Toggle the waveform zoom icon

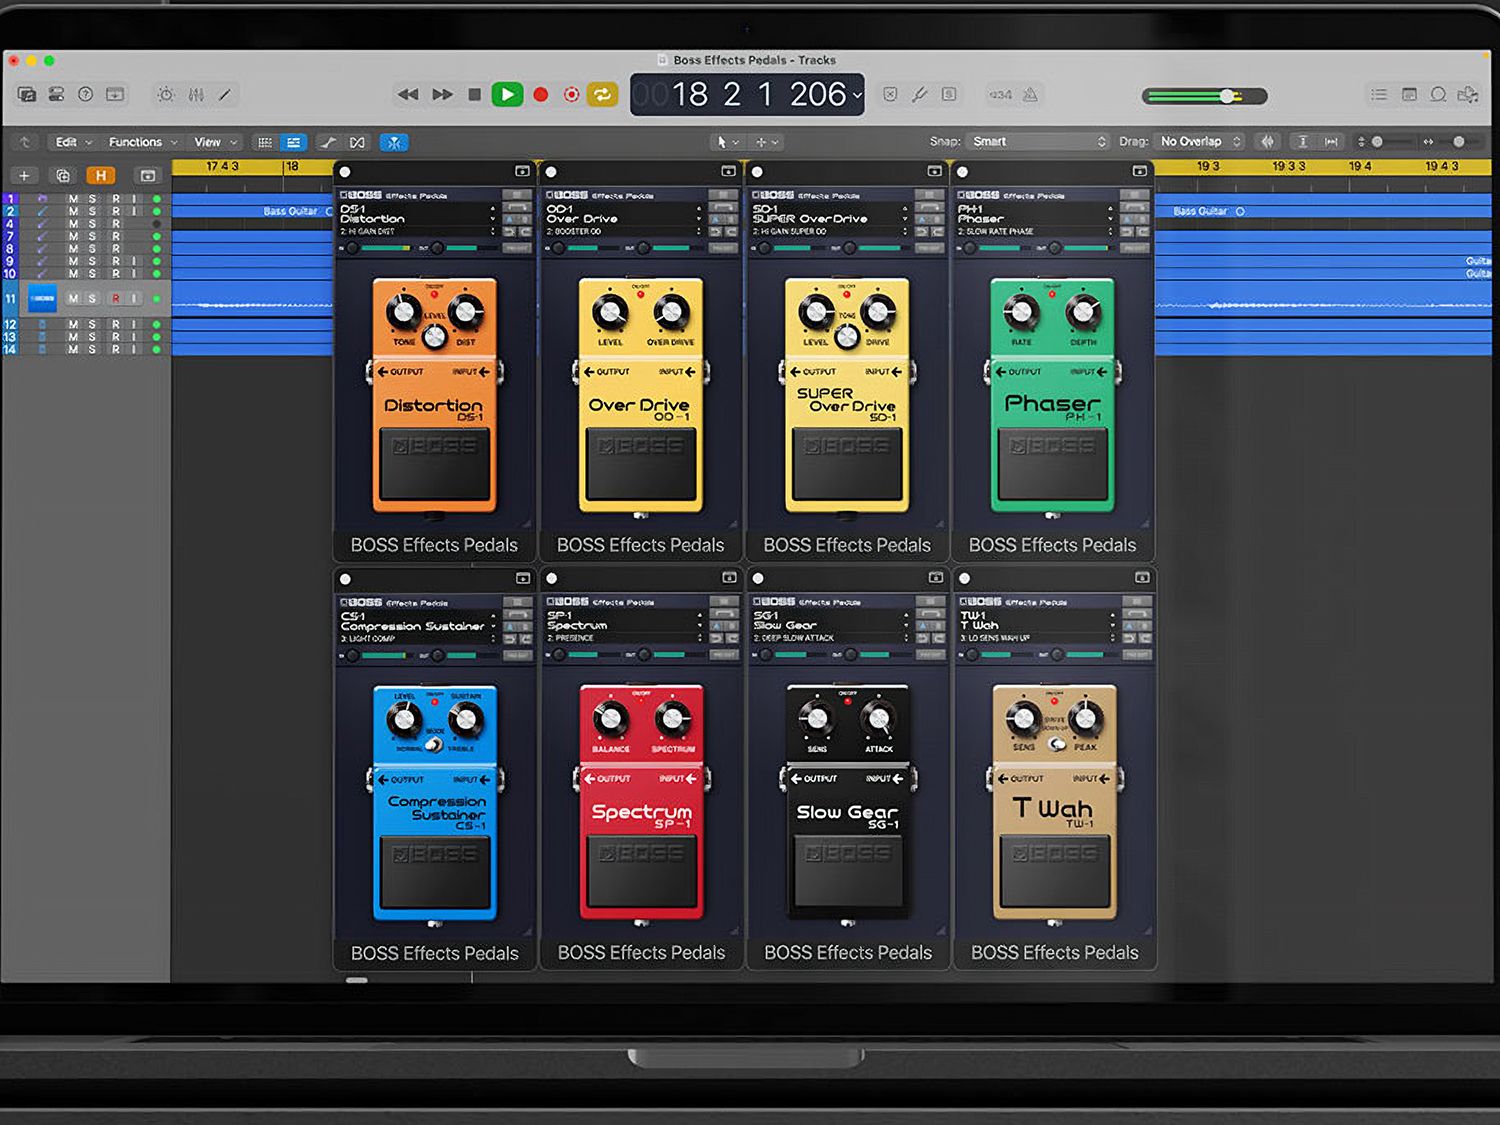(1268, 141)
